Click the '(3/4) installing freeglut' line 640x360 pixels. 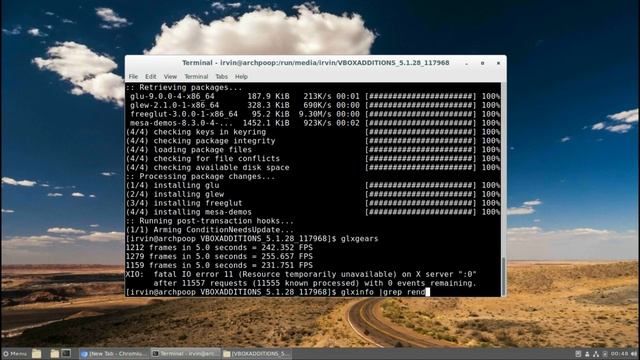click(x=313, y=203)
